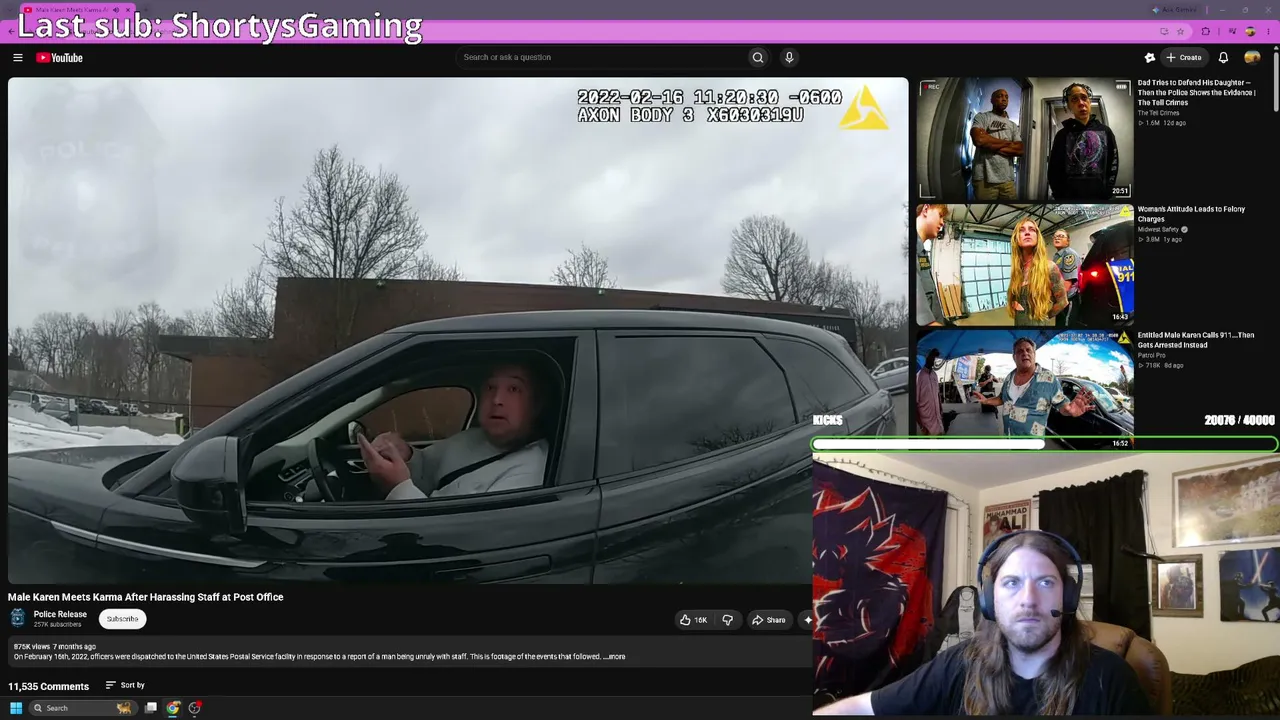Open the Sort by comments dropdown
Viewport: 1280px width, 720px height.
pos(126,686)
